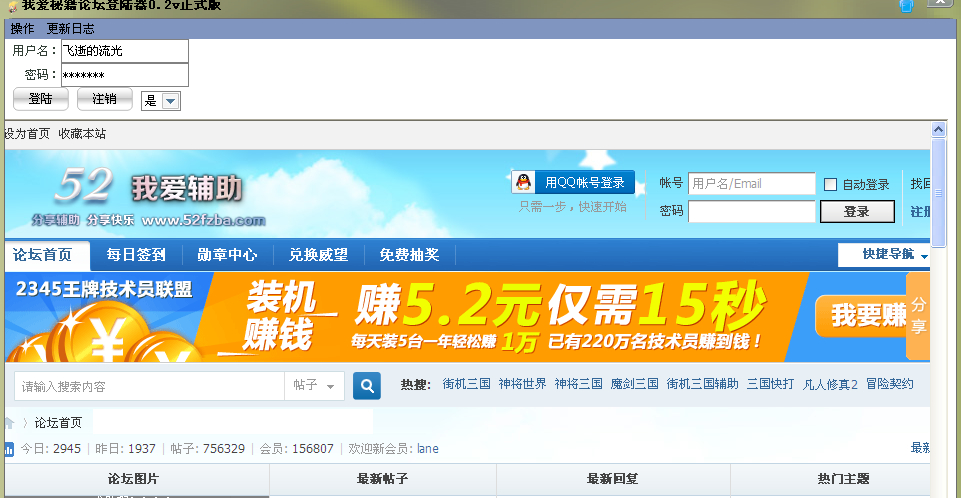
Task: Open the 分享 side tab
Action: point(917,316)
